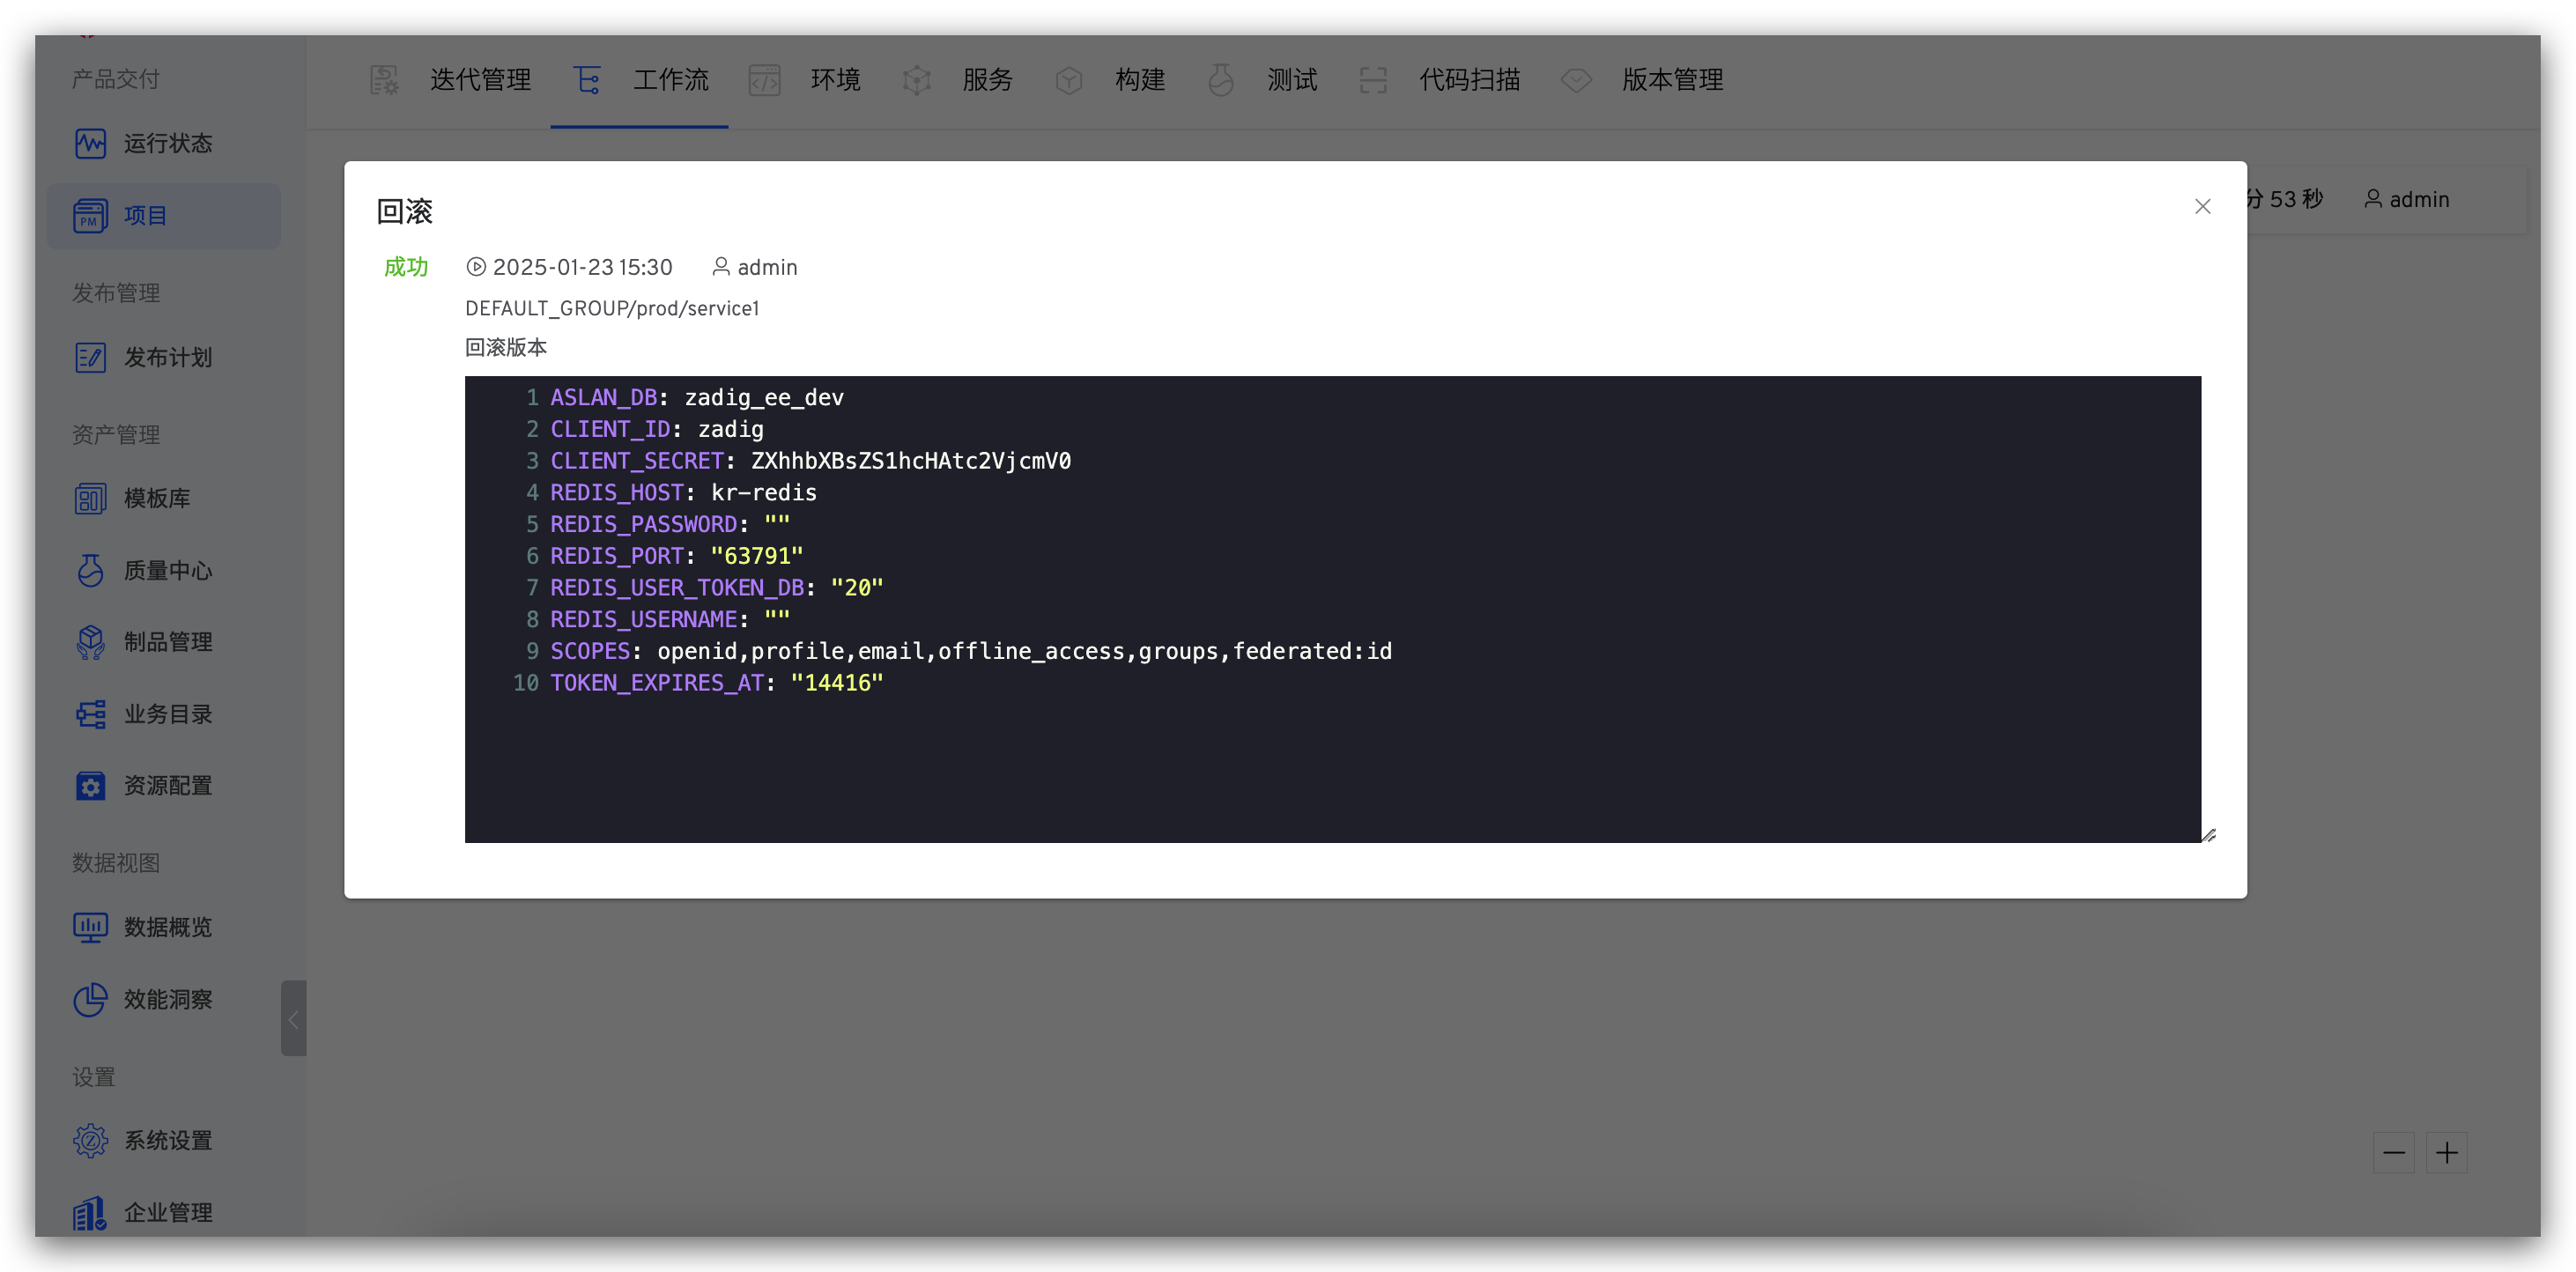Viewport: 2576px width, 1272px height.
Task: Open 业务目录 business catalog icon
Action: coord(90,714)
